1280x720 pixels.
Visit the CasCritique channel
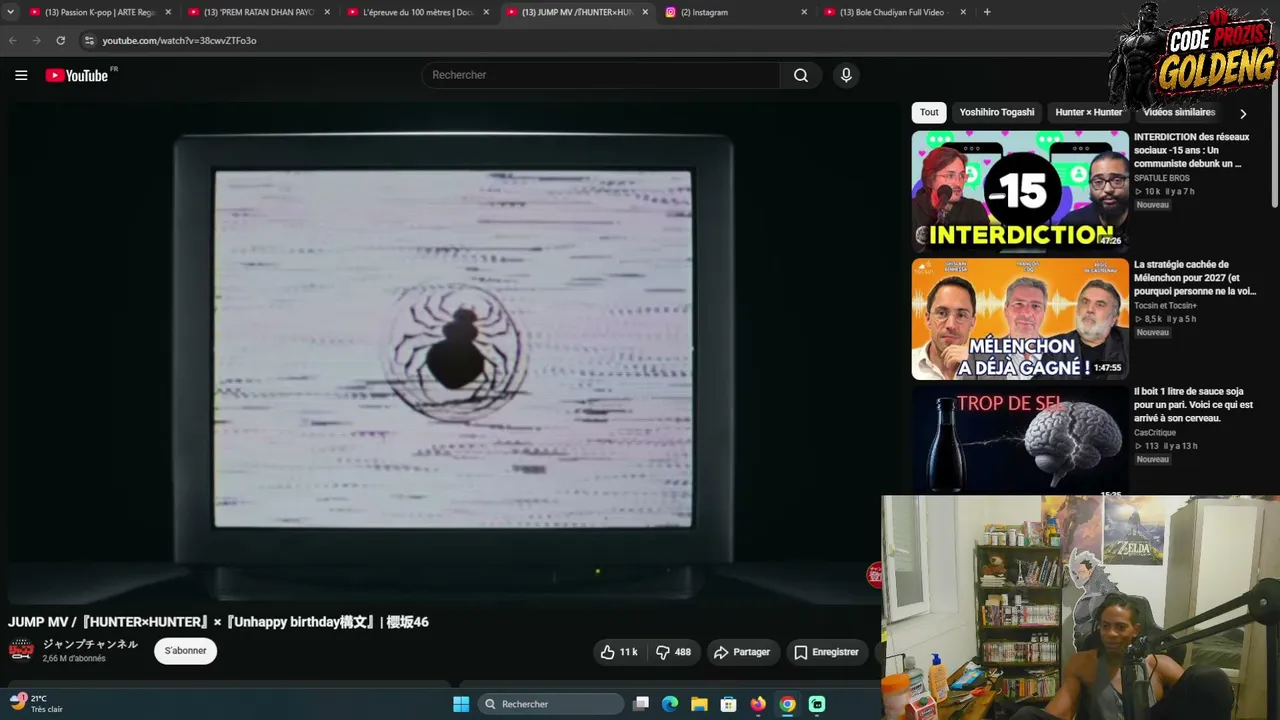pyautogui.click(x=1155, y=433)
